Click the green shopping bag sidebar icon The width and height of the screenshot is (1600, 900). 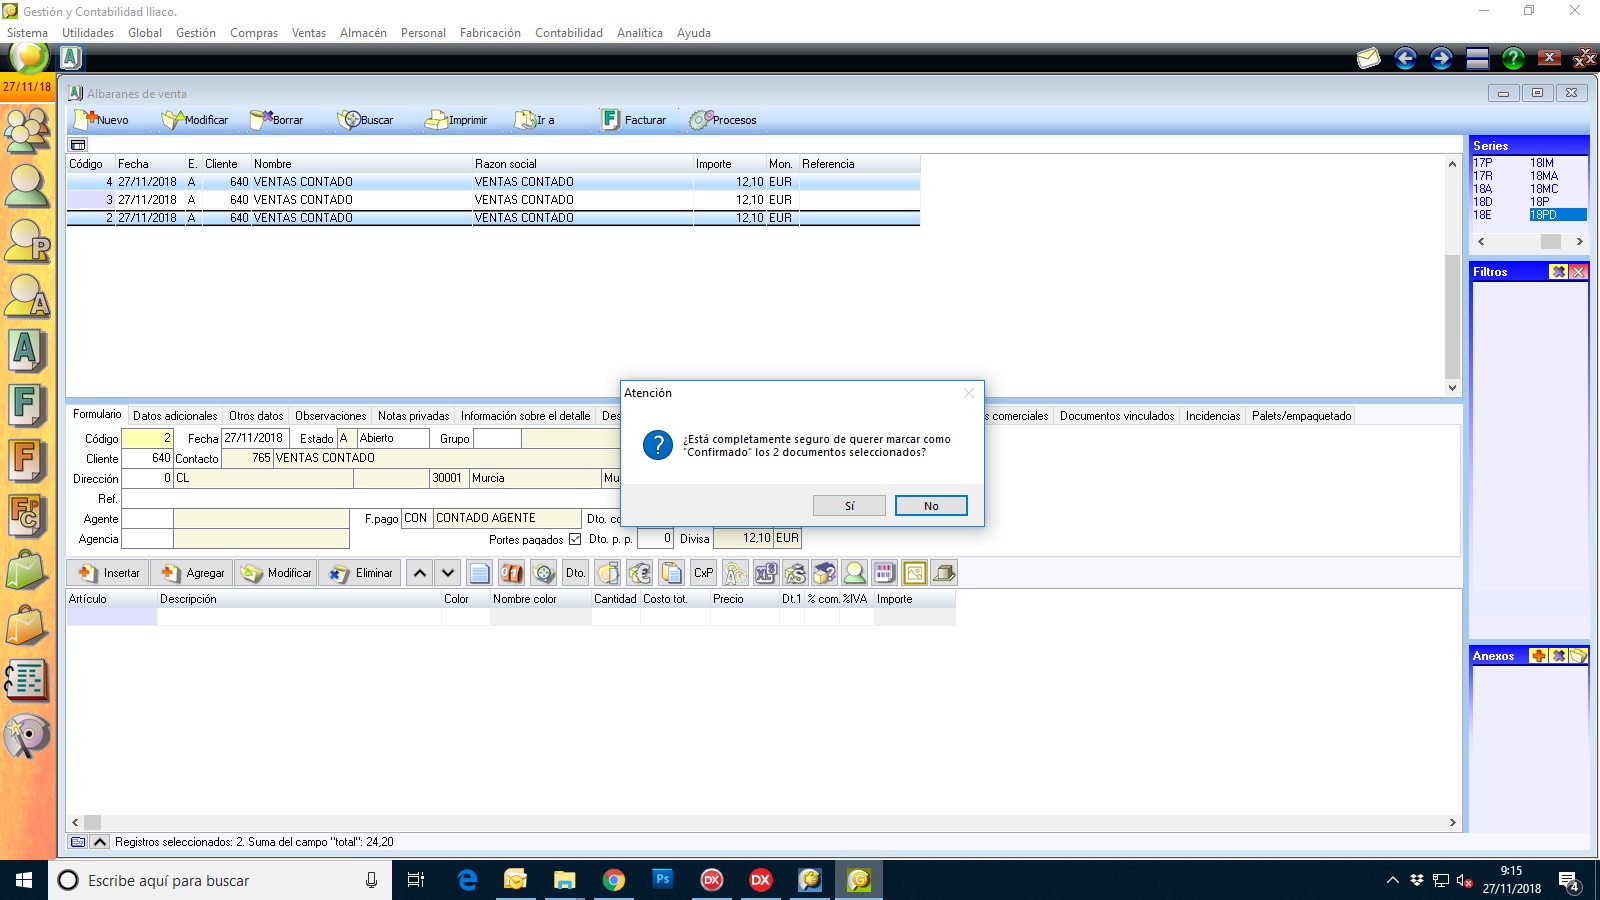pos(27,571)
